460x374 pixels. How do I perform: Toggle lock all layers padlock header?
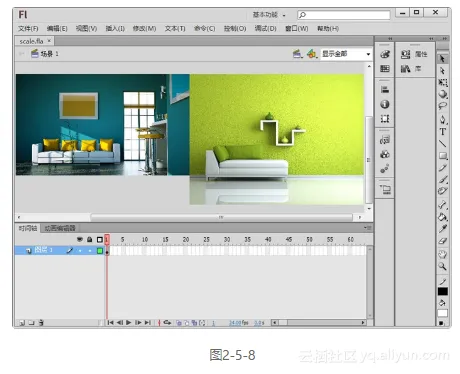pyautogui.click(x=90, y=240)
